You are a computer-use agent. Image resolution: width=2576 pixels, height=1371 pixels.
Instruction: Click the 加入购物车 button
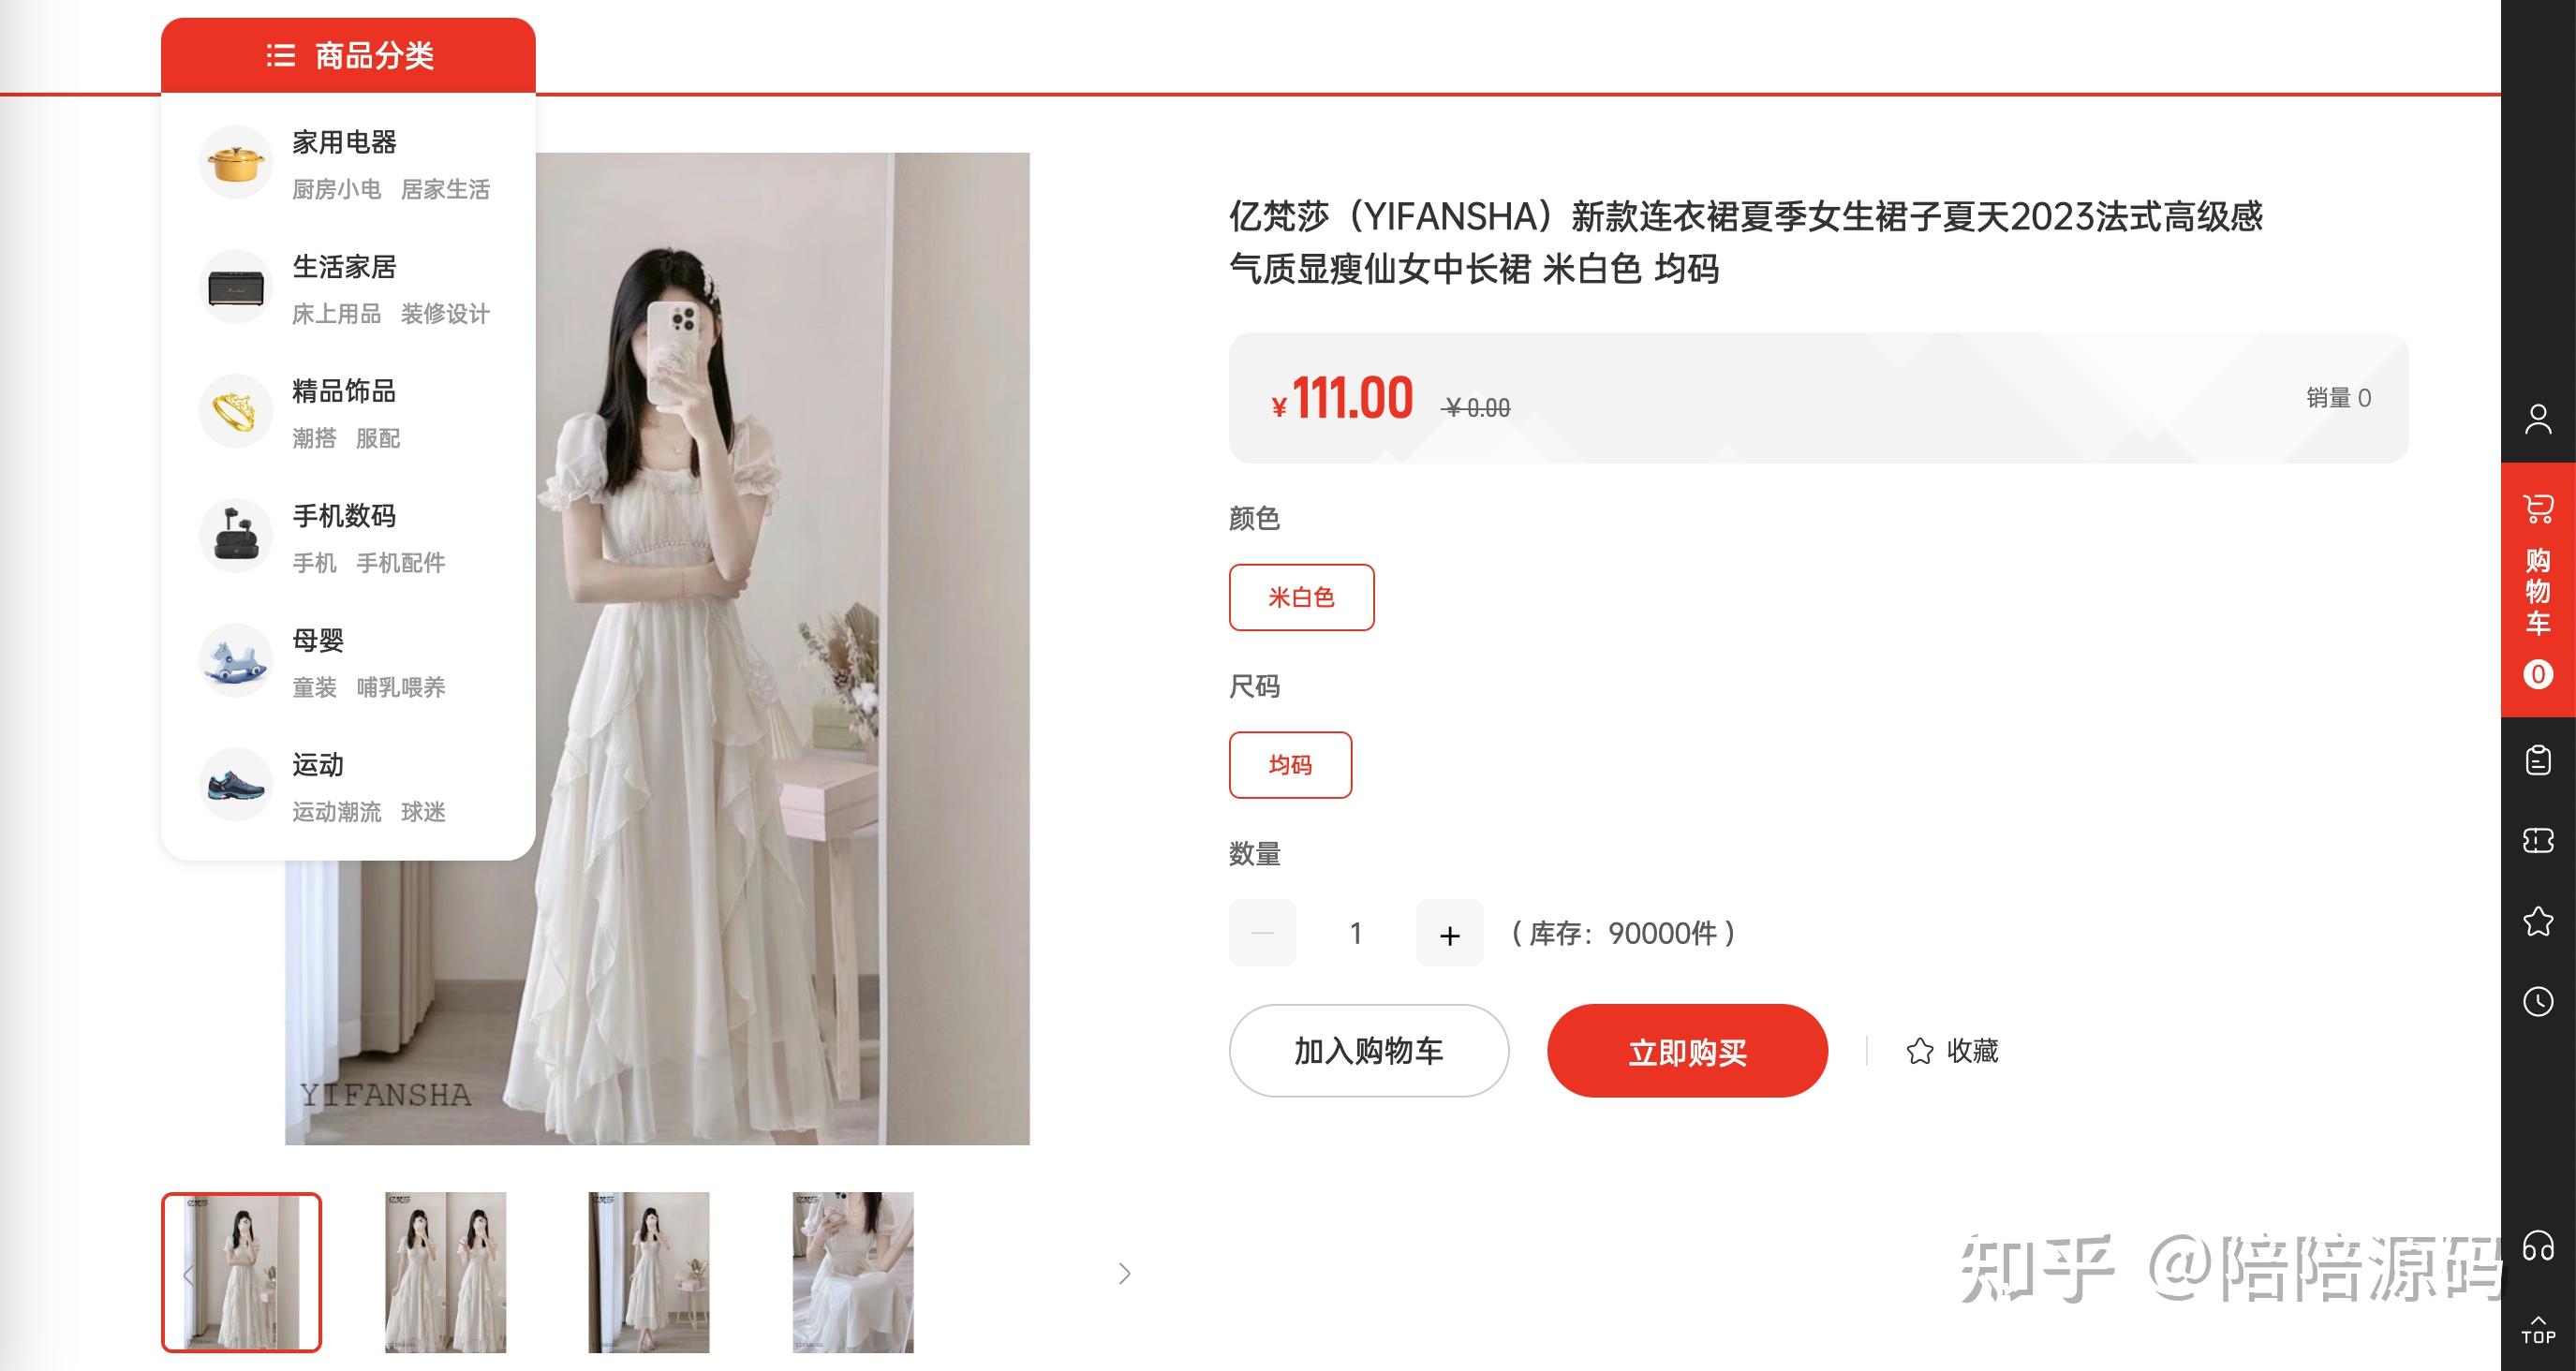coord(1368,1051)
